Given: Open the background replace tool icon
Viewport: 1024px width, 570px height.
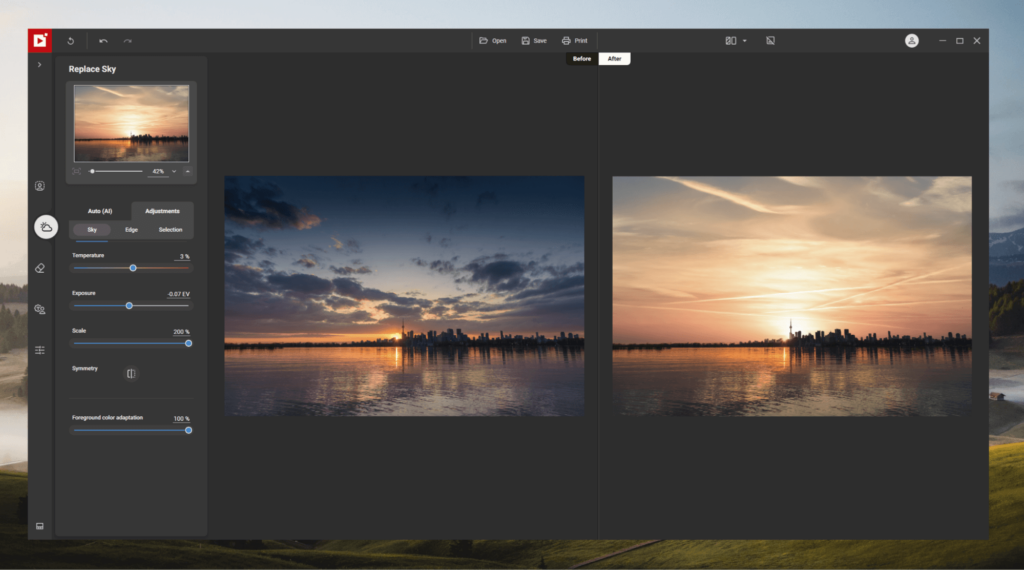Looking at the screenshot, I should coord(40,309).
